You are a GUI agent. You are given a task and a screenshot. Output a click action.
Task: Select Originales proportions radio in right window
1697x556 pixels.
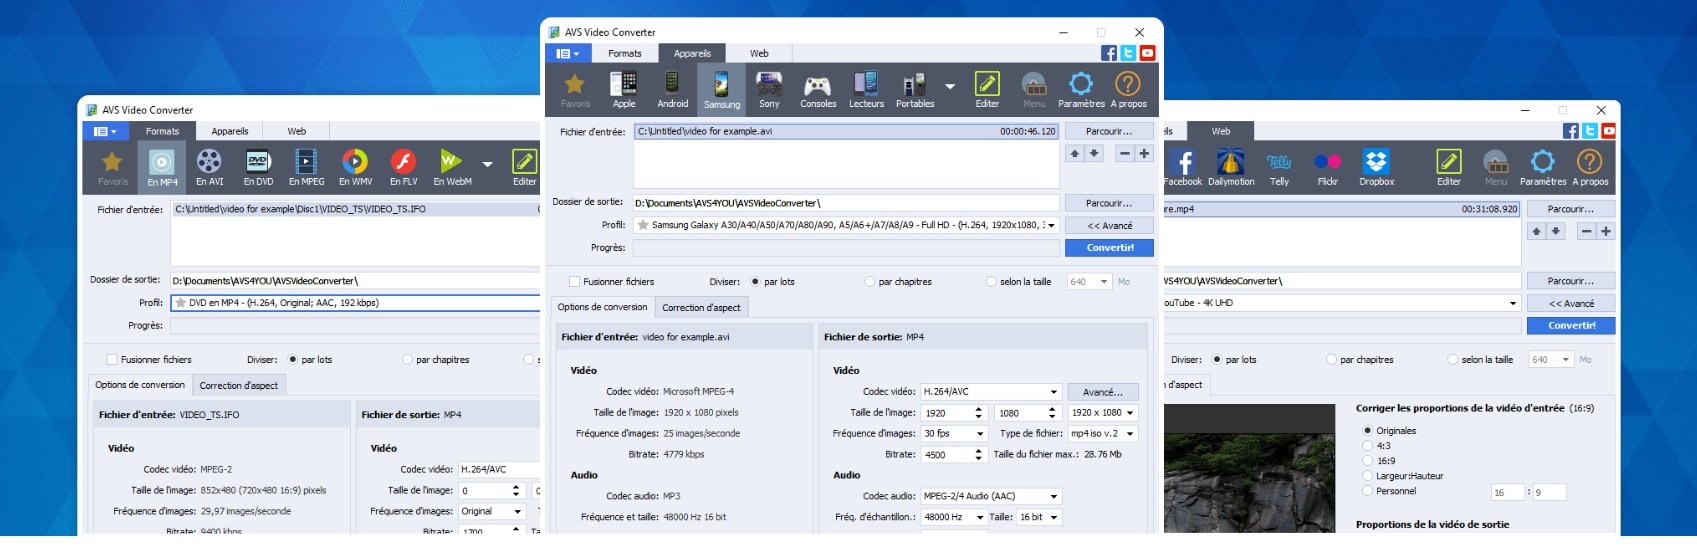[1367, 430]
